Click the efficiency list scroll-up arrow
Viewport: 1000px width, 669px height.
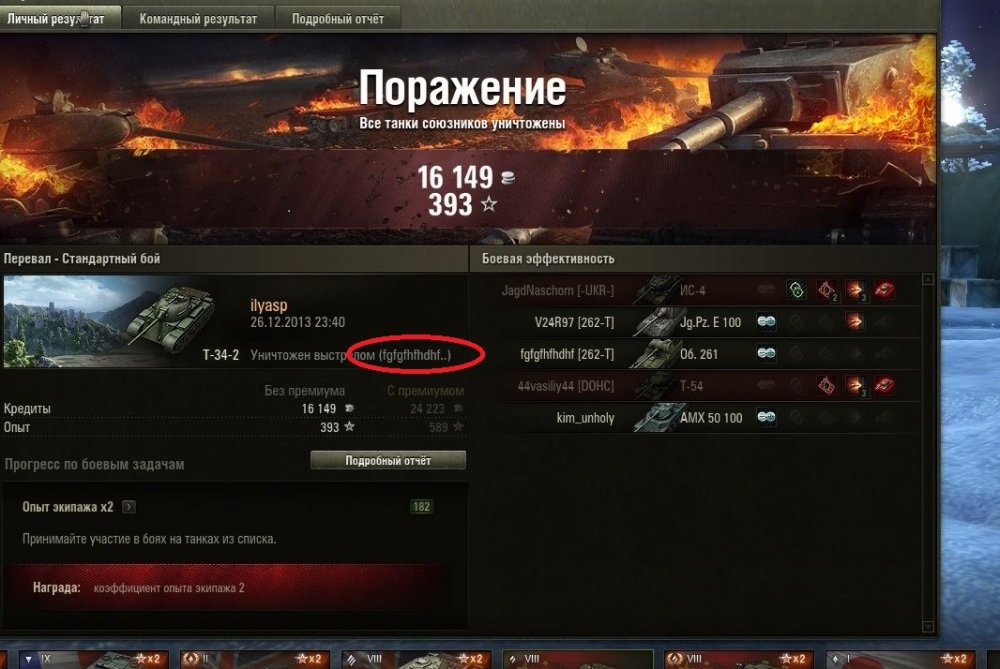(928, 280)
